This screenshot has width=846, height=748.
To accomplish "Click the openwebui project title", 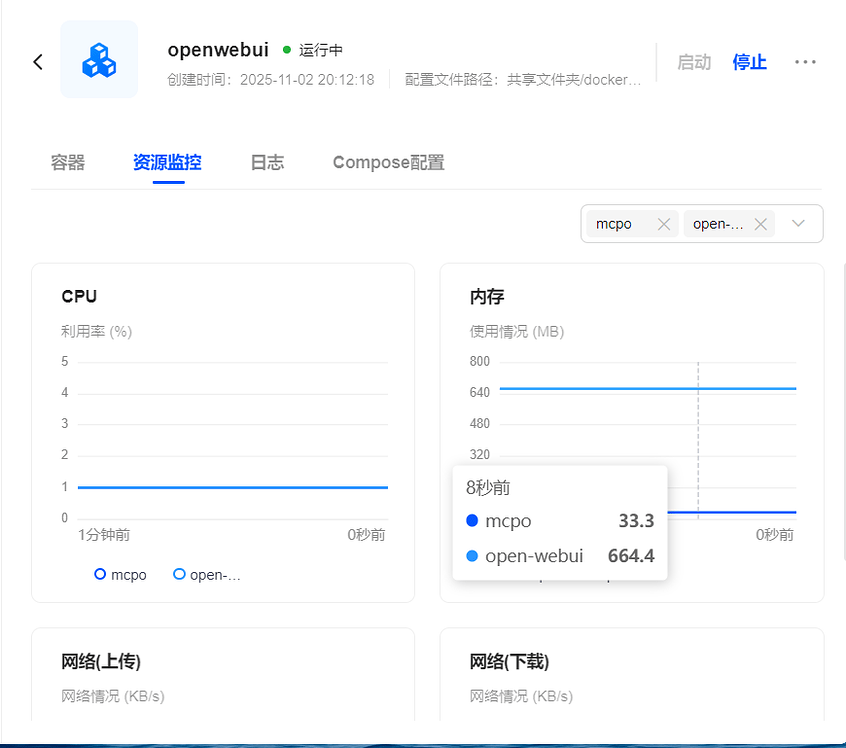I will pyautogui.click(x=218, y=50).
